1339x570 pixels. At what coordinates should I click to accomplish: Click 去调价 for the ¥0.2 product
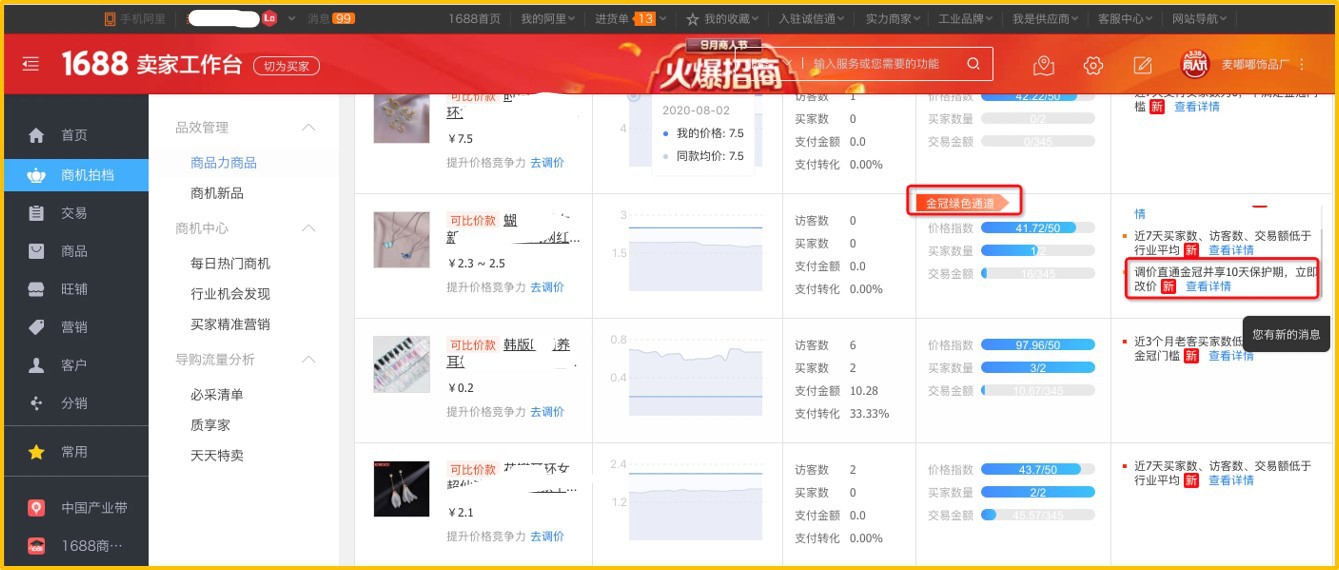(x=547, y=412)
